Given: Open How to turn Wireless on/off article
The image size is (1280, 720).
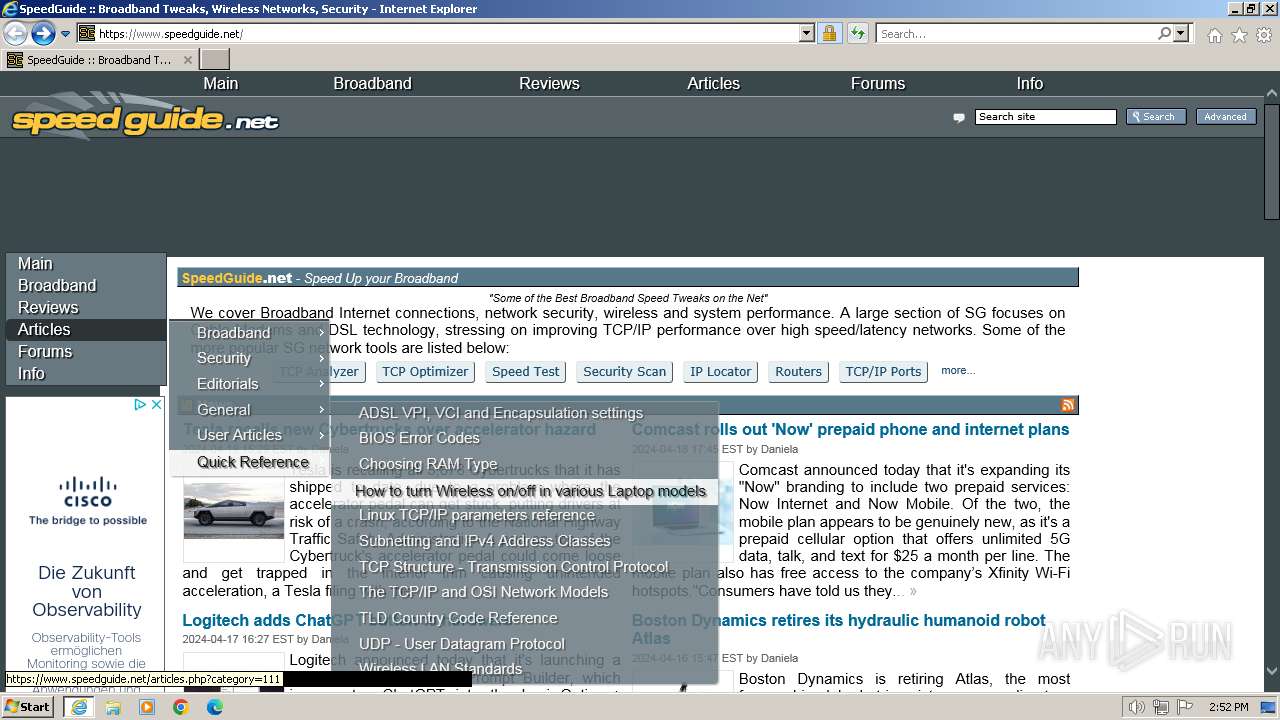Looking at the screenshot, I should [524, 491].
